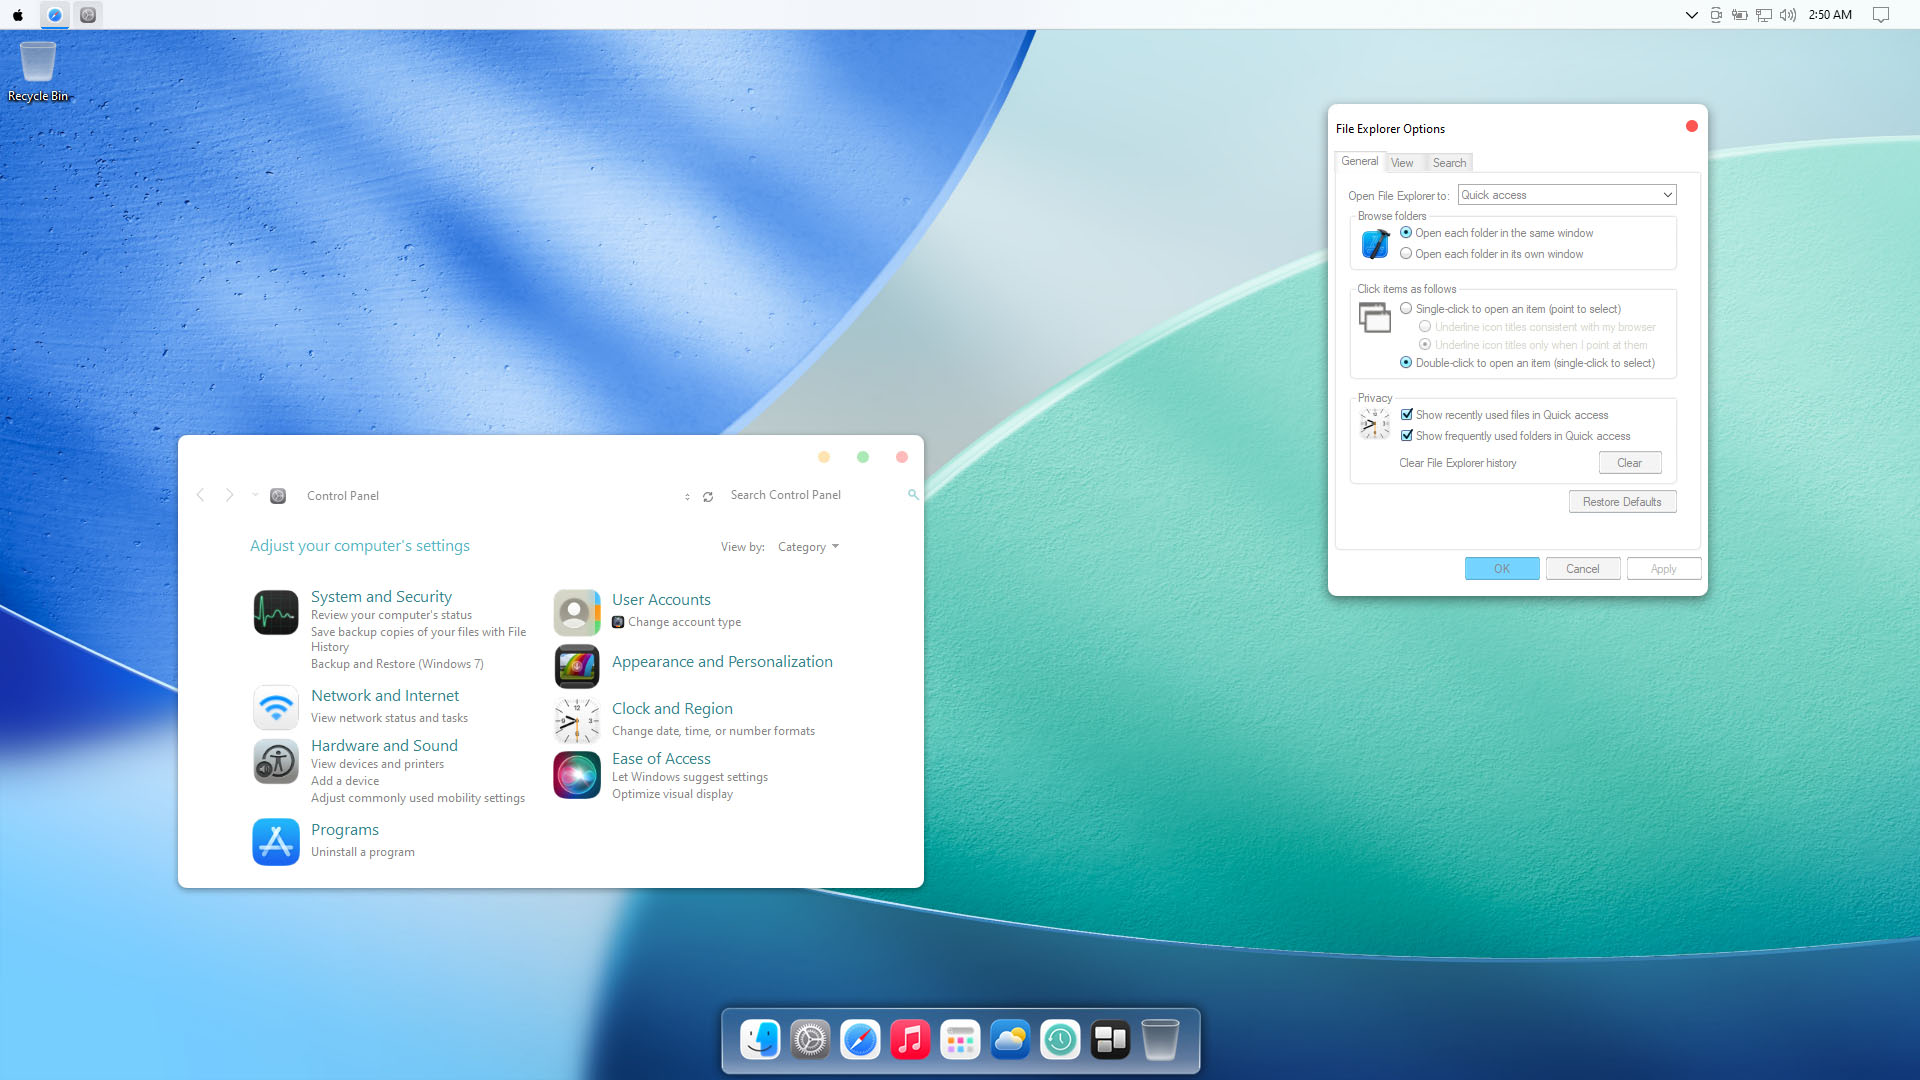The image size is (1920, 1080).
Task: Open Finder from the dock
Action: (760, 1039)
